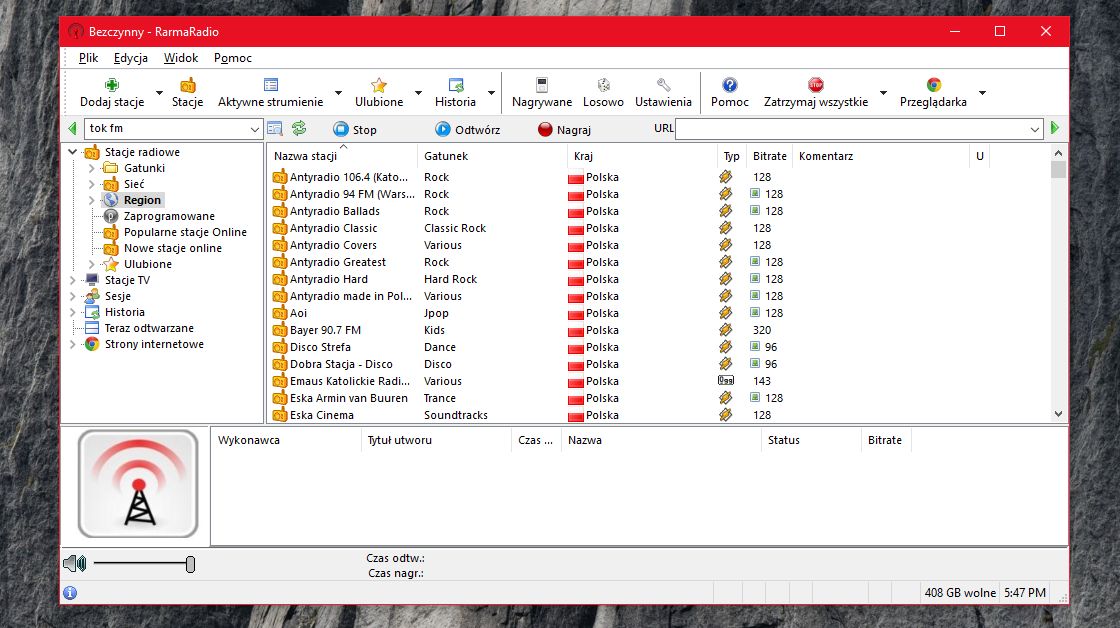Viewport: 1120px width, 628px height.
Task: Open the Aktywne strumienie dropdown arrow
Action: 339,93
